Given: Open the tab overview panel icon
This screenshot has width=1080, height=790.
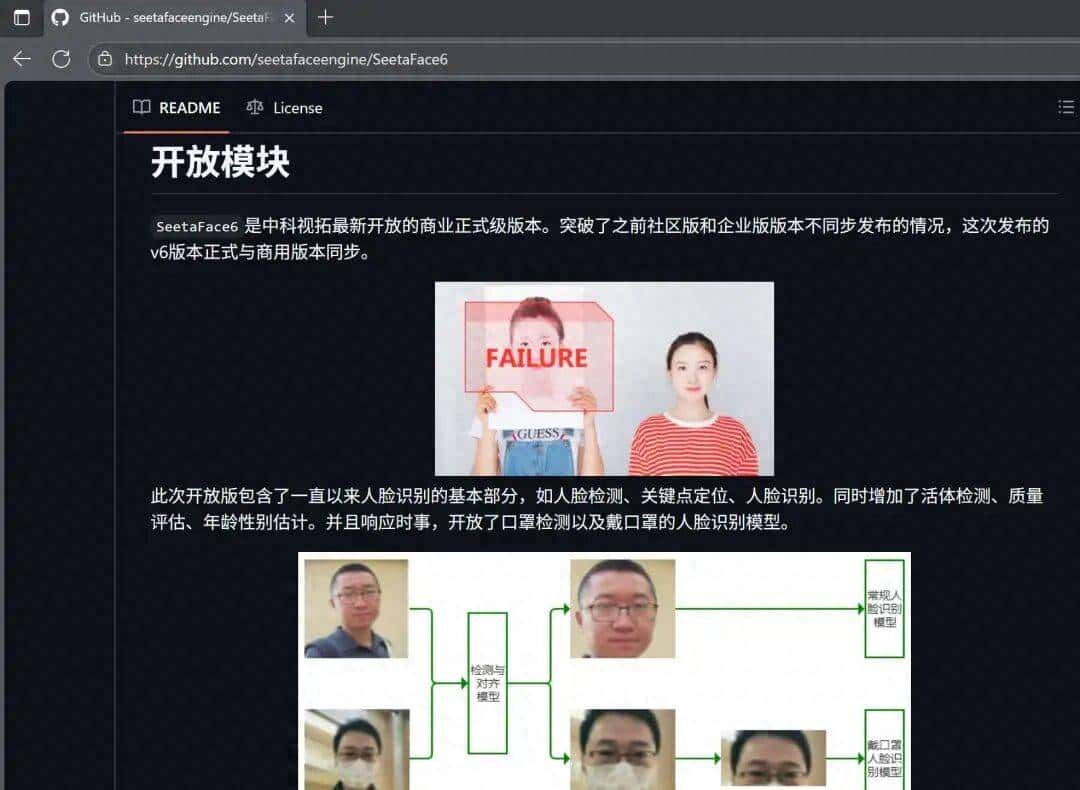Looking at the screenshot, I should point(22,17).
